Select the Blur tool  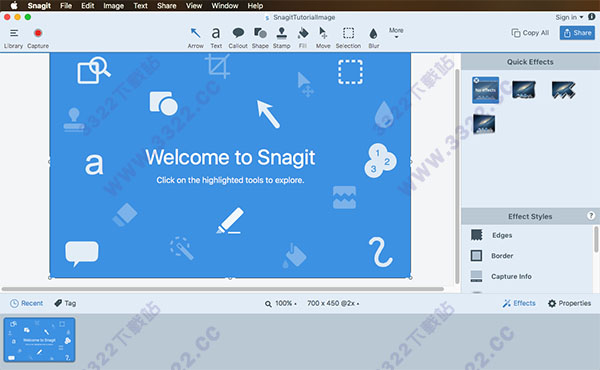pos(373,37)
